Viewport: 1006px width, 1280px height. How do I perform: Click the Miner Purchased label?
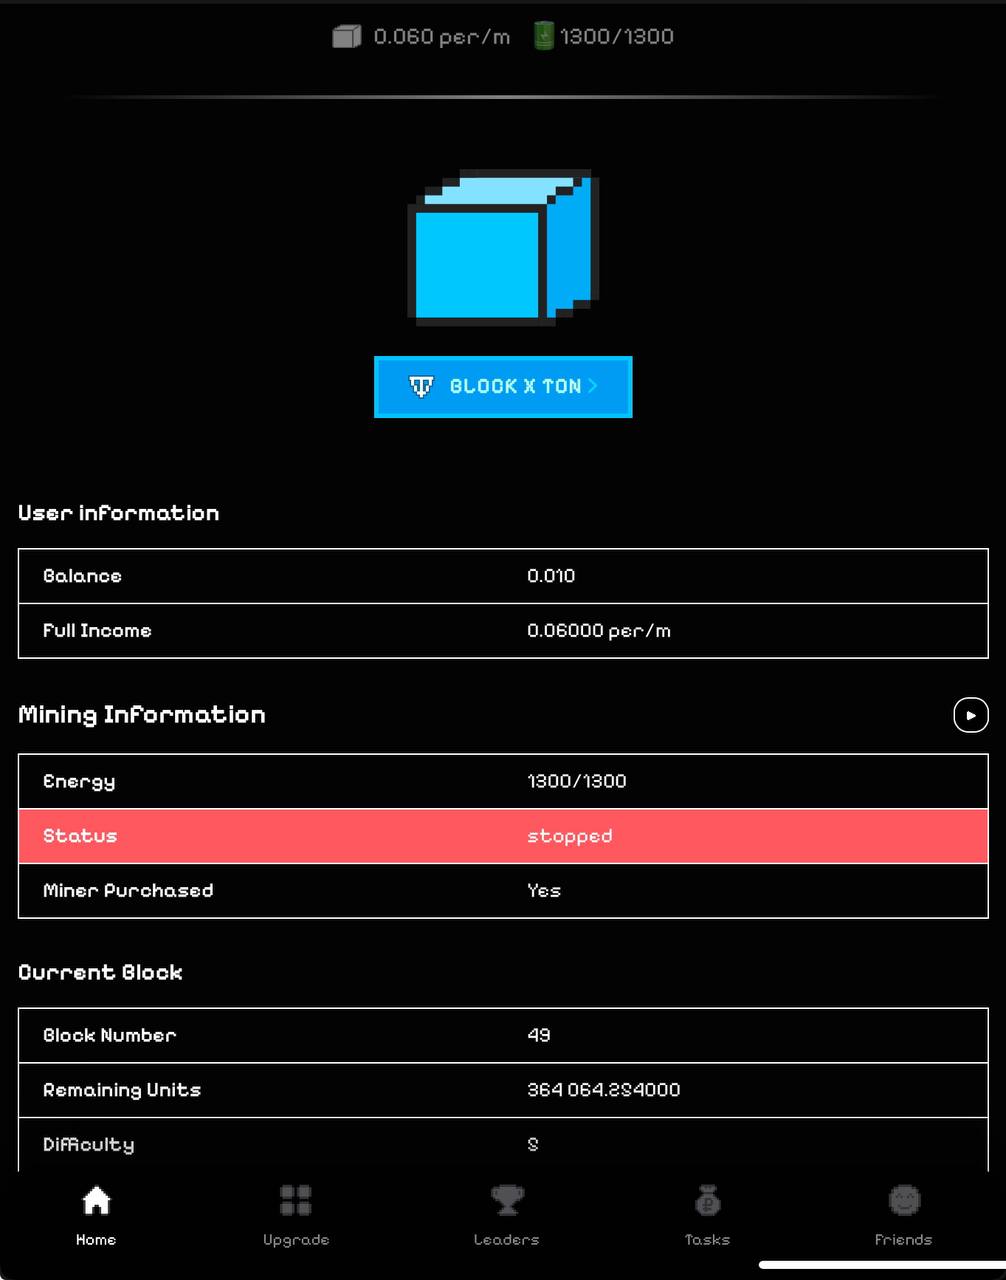[x=128, y=891]
